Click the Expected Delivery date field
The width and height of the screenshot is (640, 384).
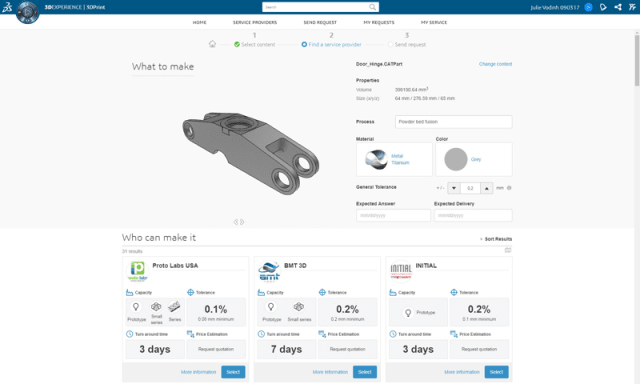[x=473, y=215]
